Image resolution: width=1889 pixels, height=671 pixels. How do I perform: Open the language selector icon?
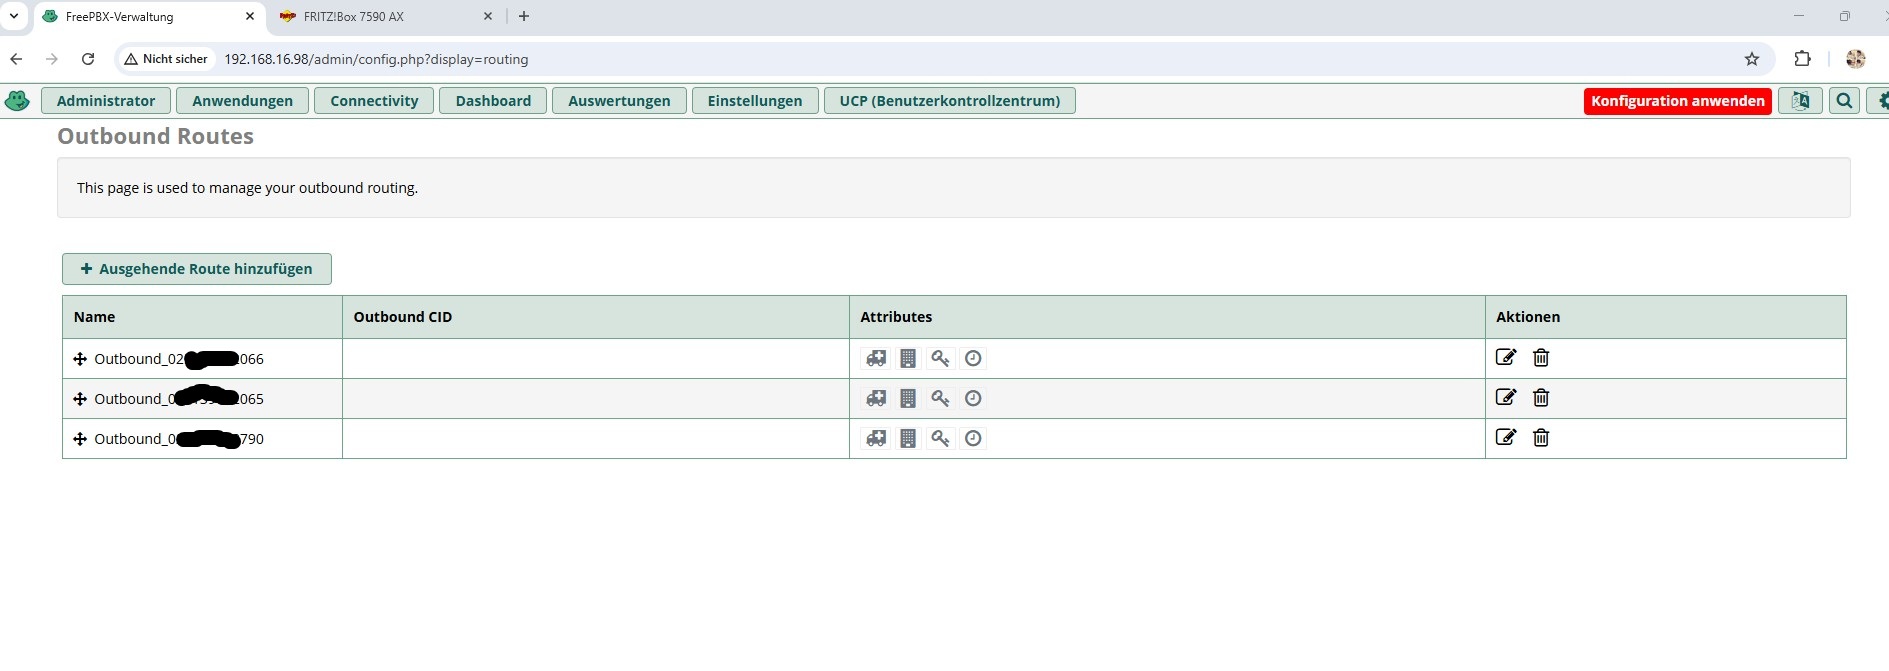[x=1800, y=101]
